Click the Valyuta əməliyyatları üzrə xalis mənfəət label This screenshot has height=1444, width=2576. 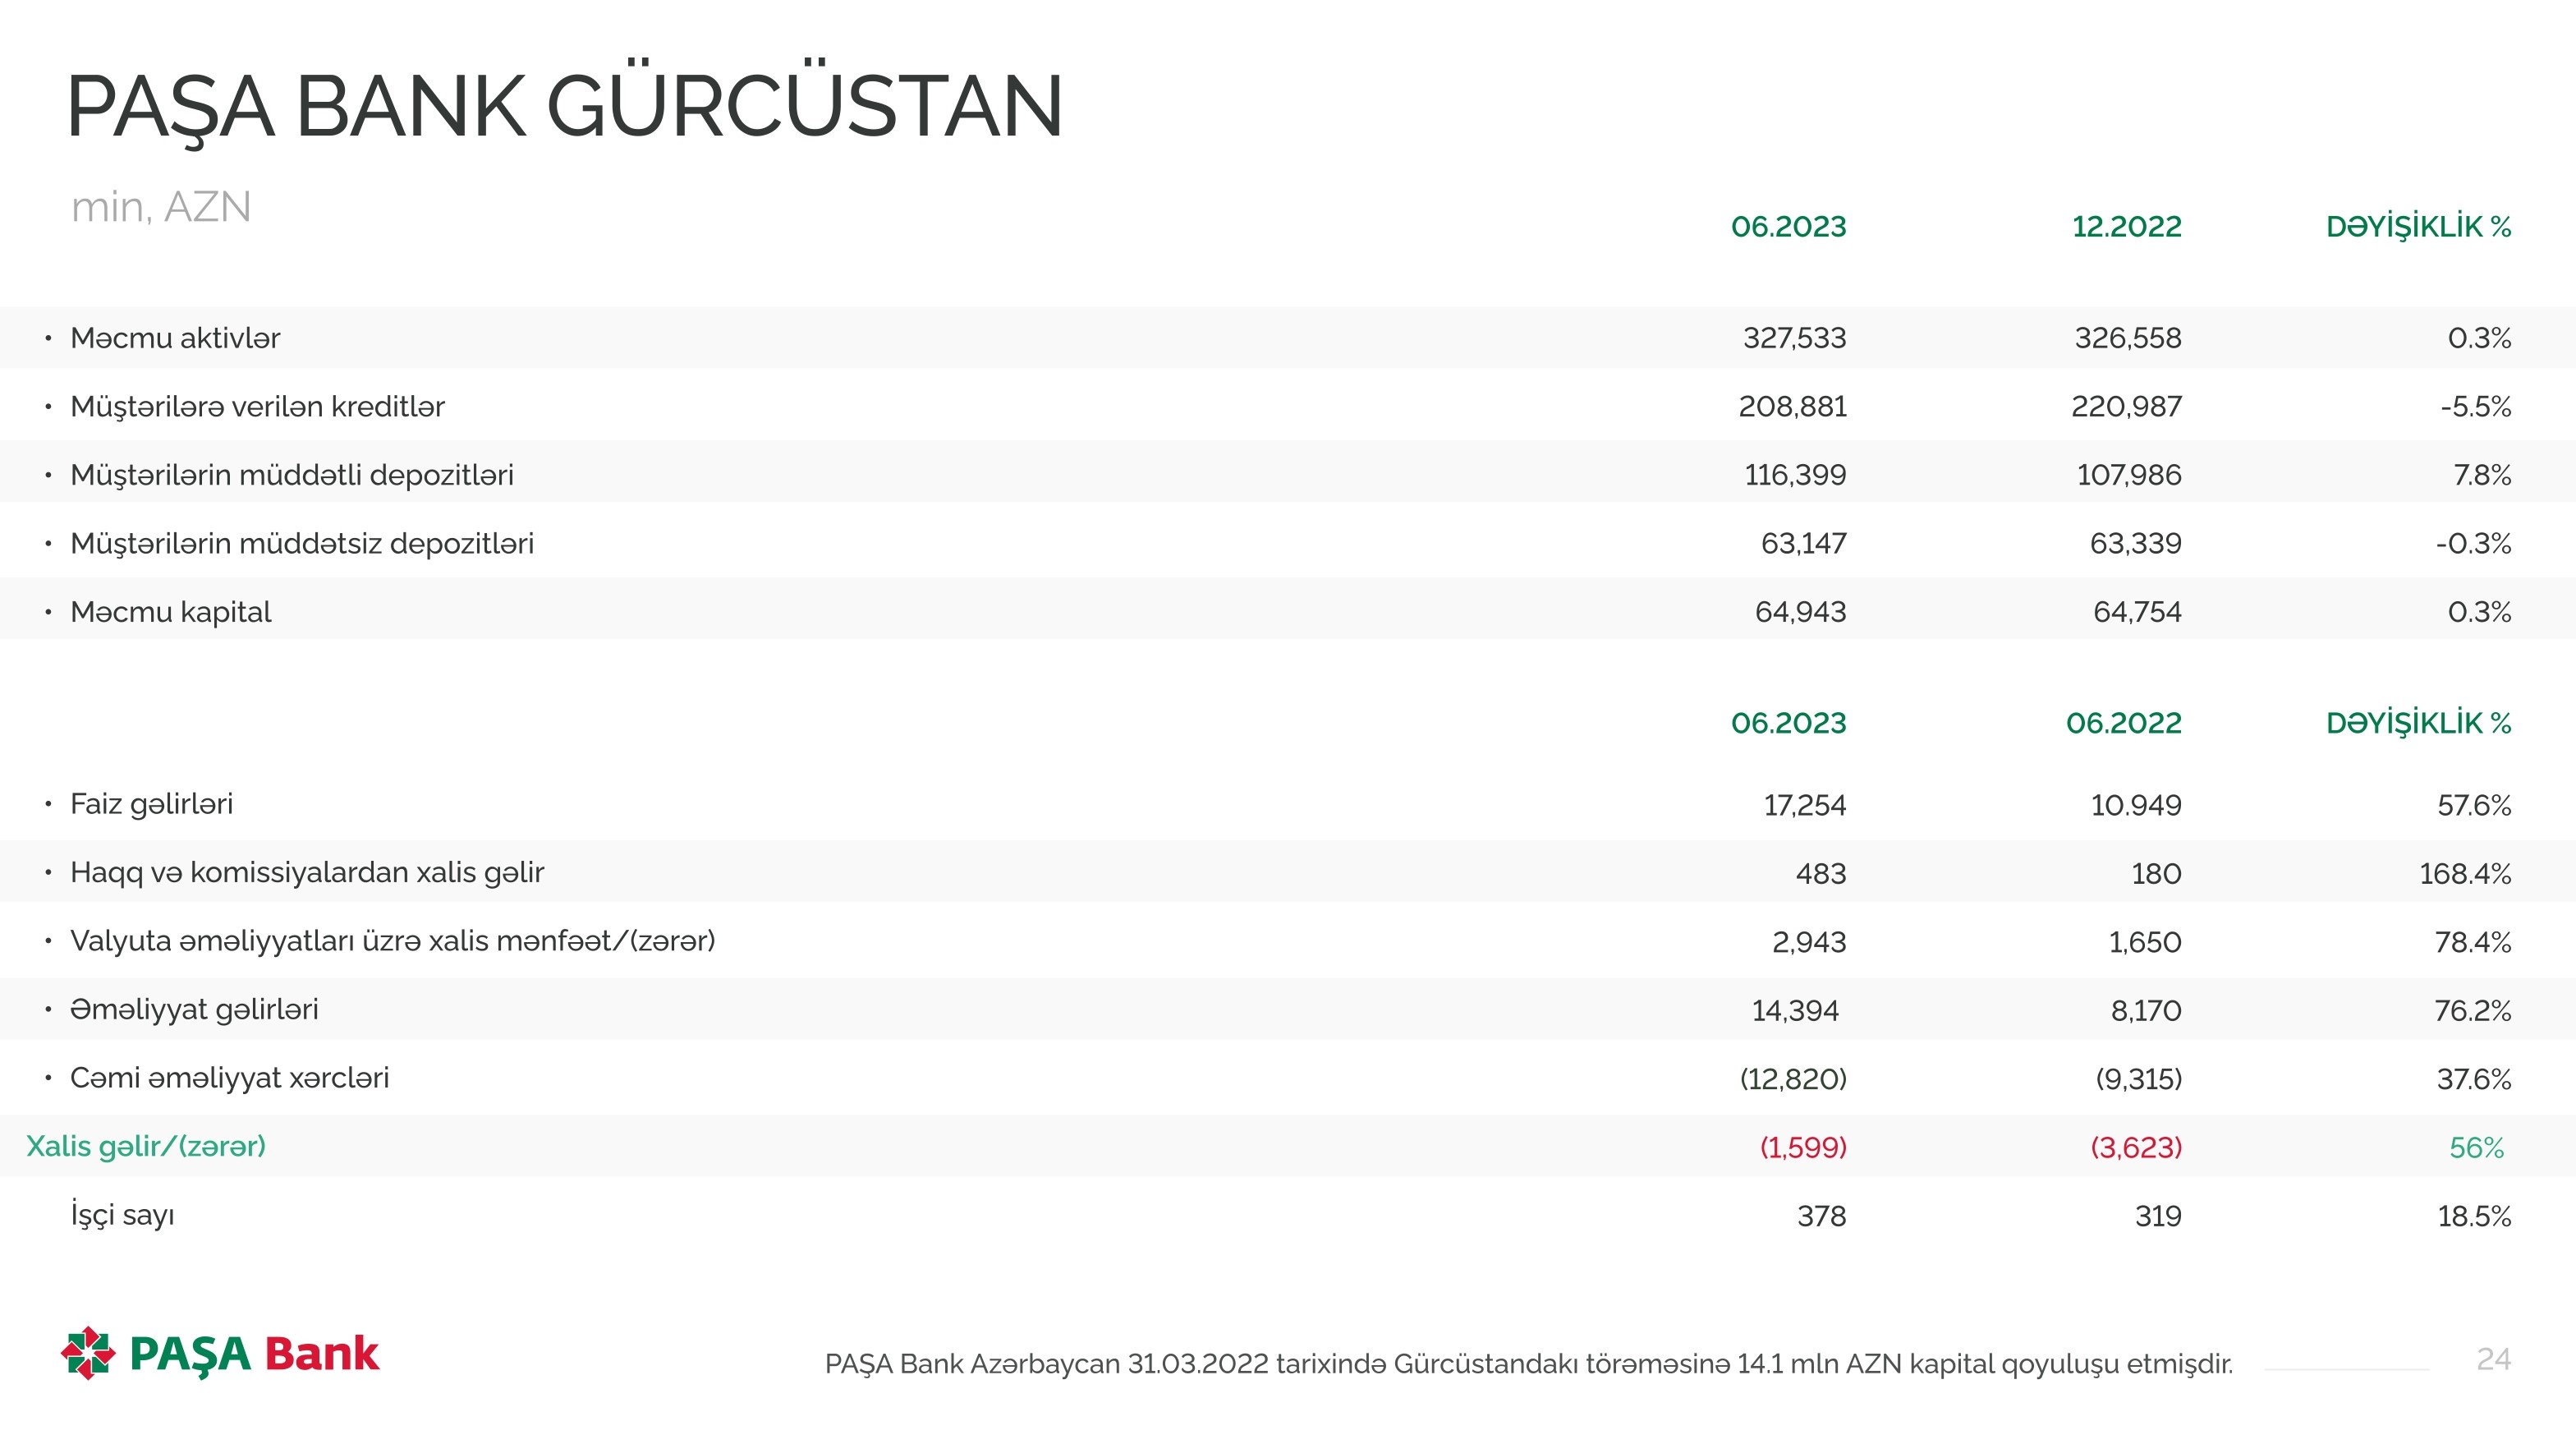click(392, 941)
